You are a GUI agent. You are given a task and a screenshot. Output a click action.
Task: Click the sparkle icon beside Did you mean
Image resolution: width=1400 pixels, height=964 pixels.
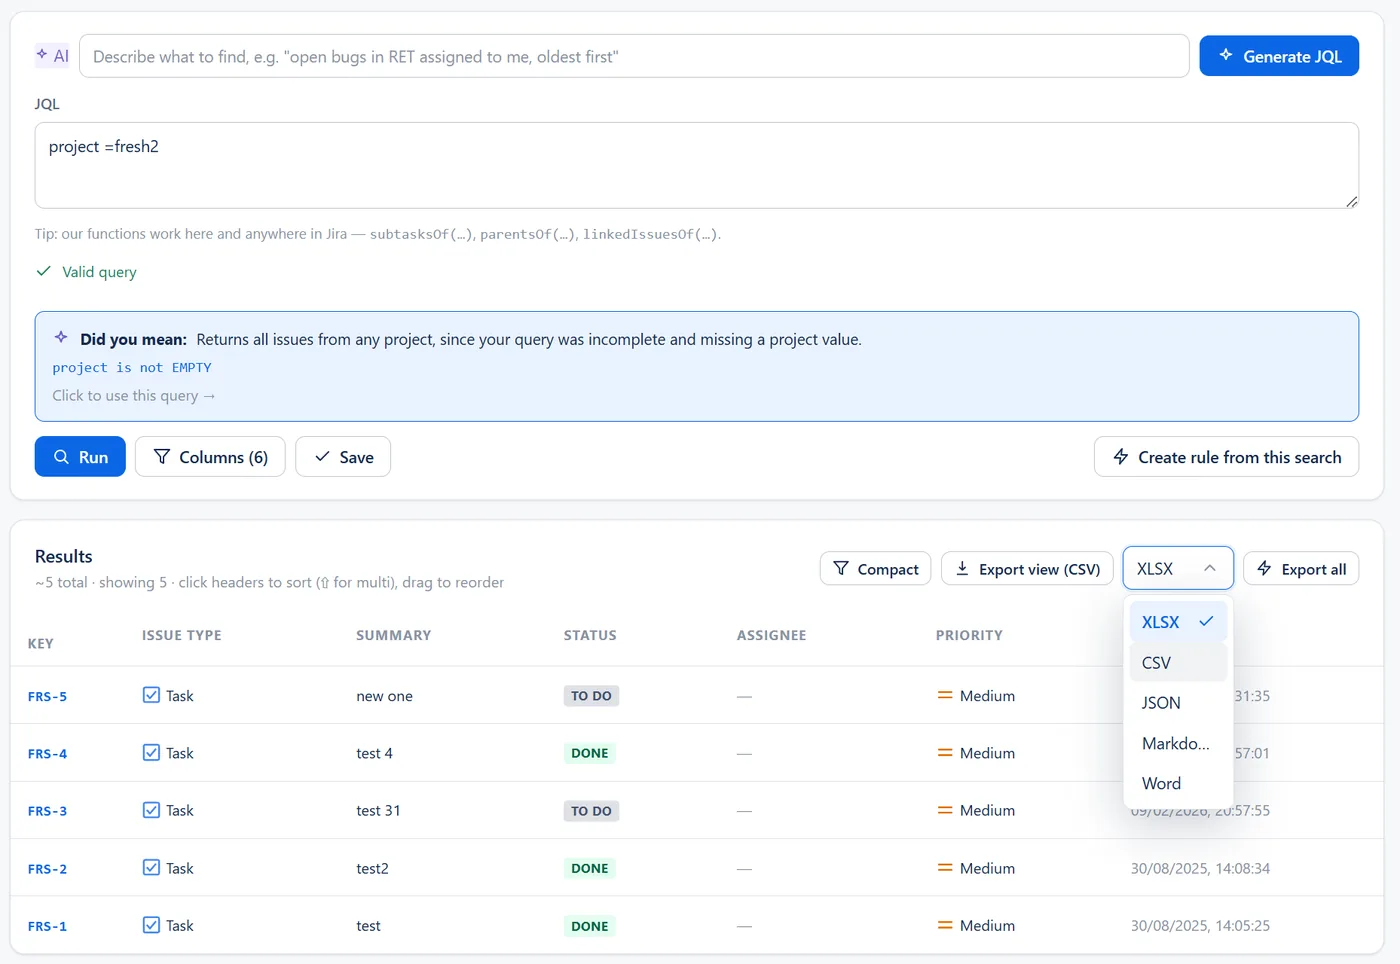coord(61,337)
